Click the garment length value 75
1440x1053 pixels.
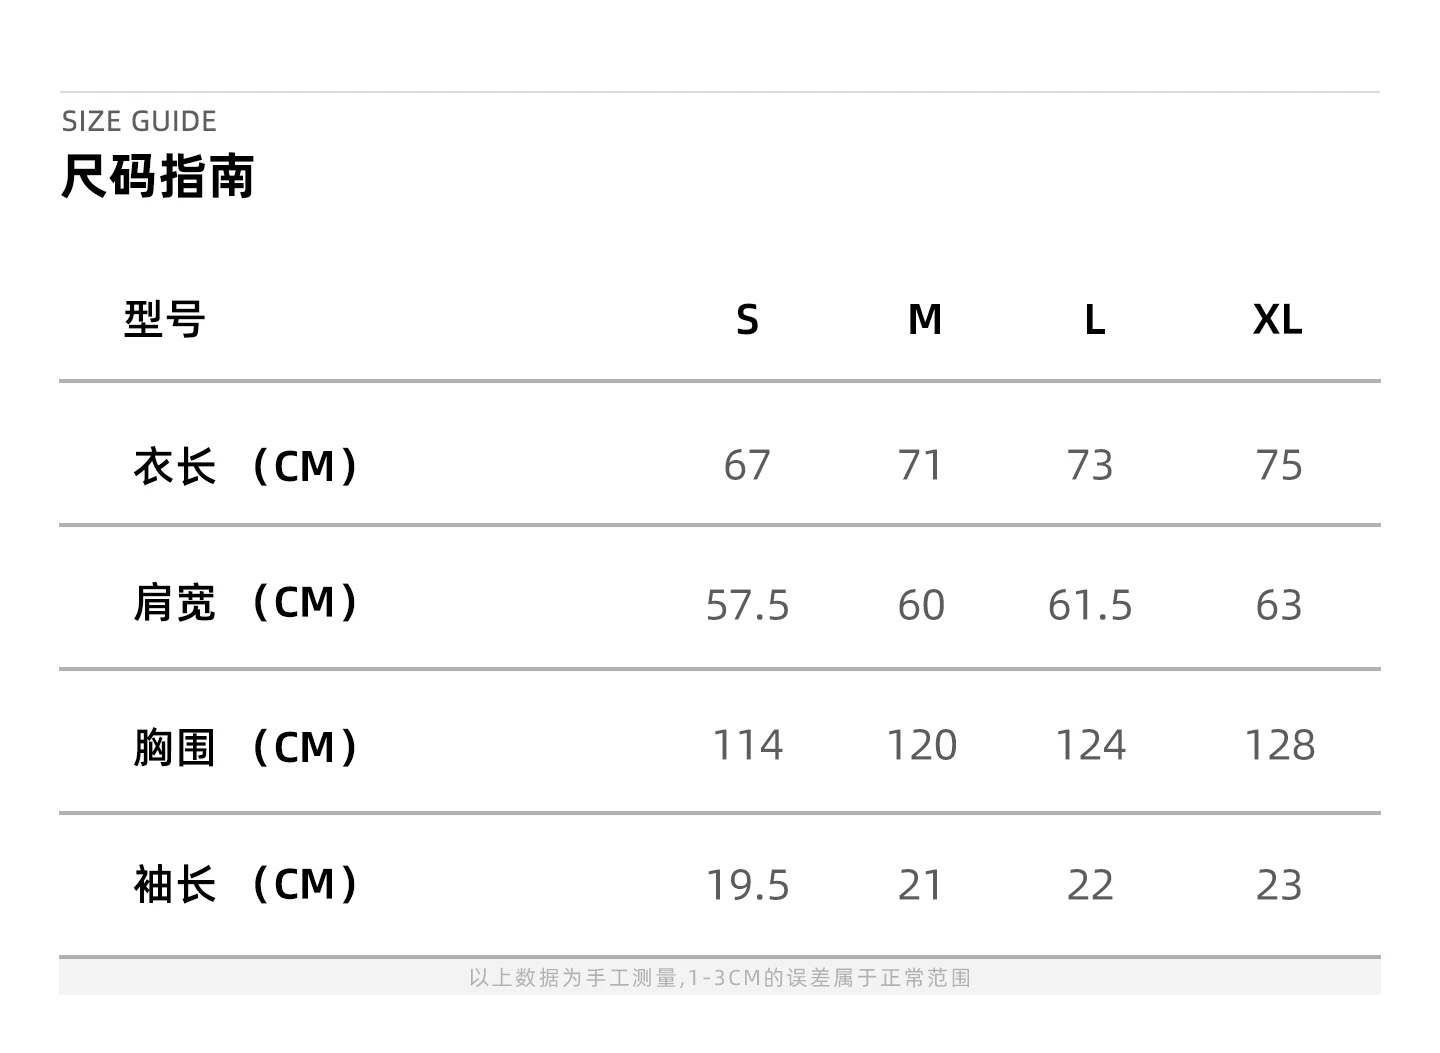1279,466
